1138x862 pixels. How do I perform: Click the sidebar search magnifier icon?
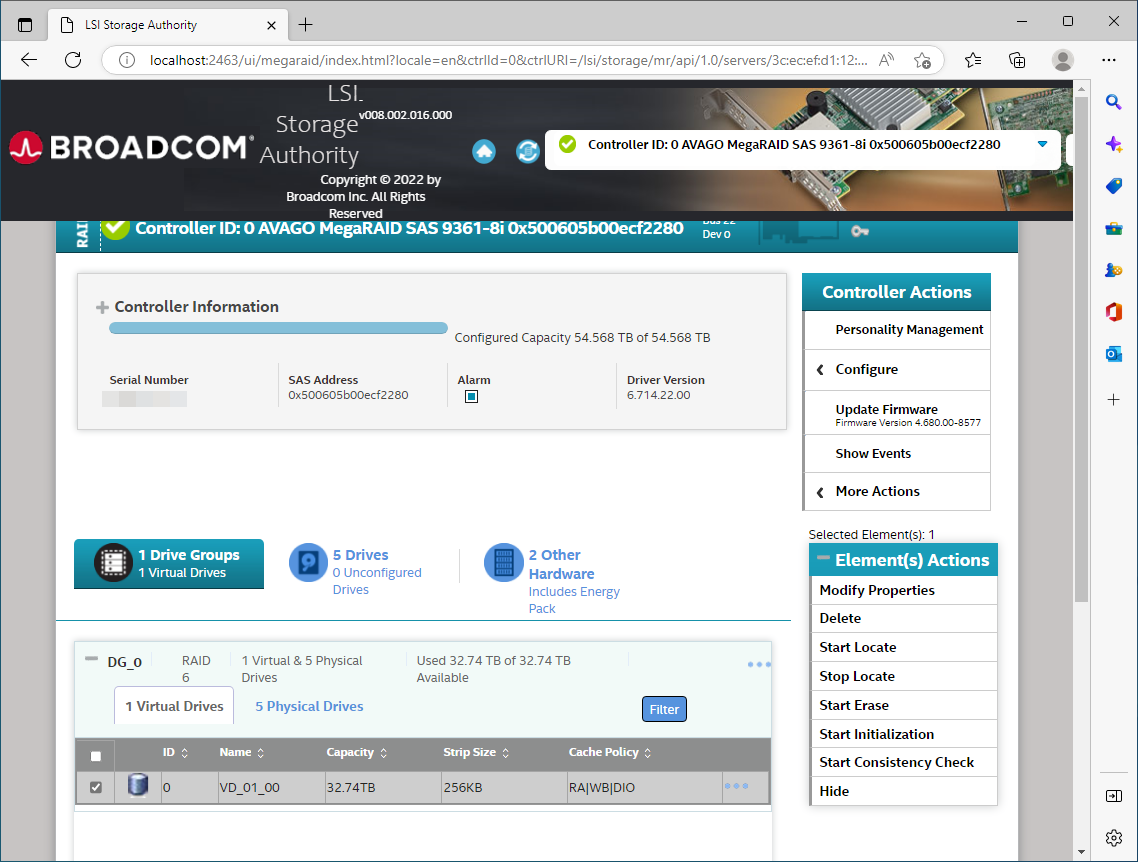1113,102
